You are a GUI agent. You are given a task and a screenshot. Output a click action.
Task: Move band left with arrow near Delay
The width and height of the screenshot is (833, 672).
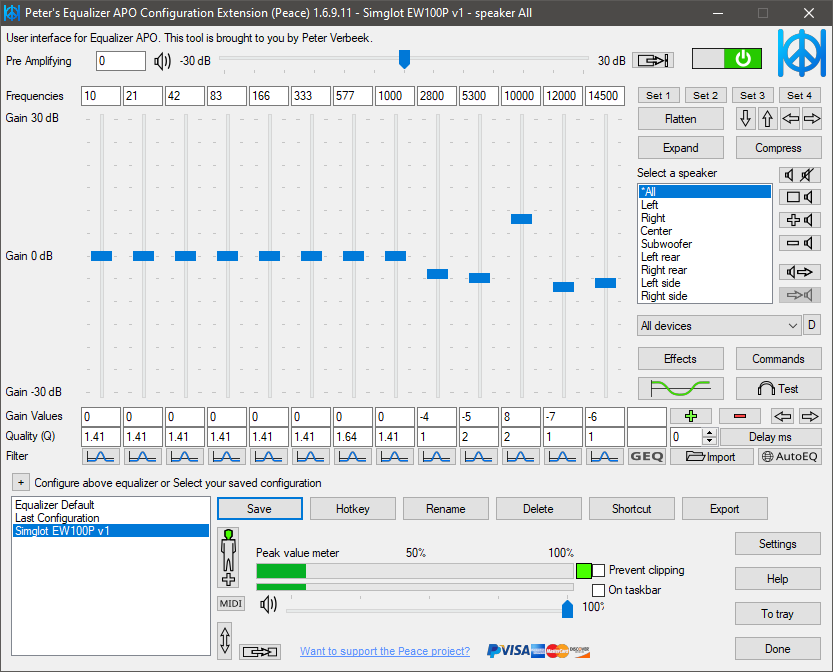(783, 416)
